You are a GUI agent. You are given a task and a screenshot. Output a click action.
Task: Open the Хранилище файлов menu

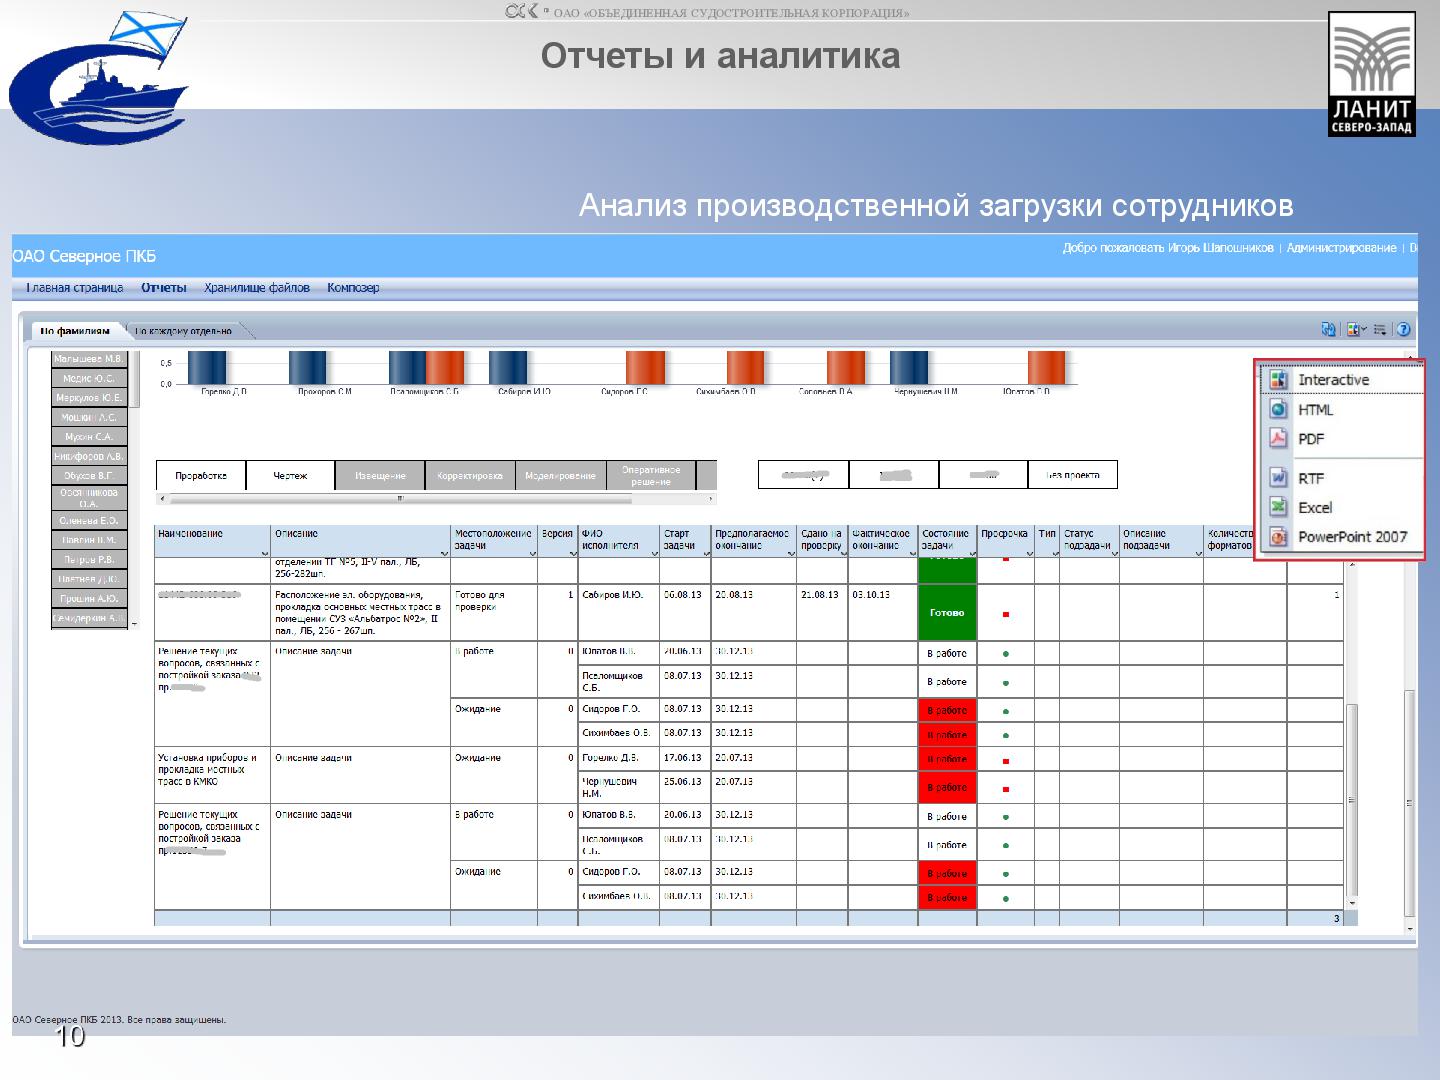pos(257,287)
